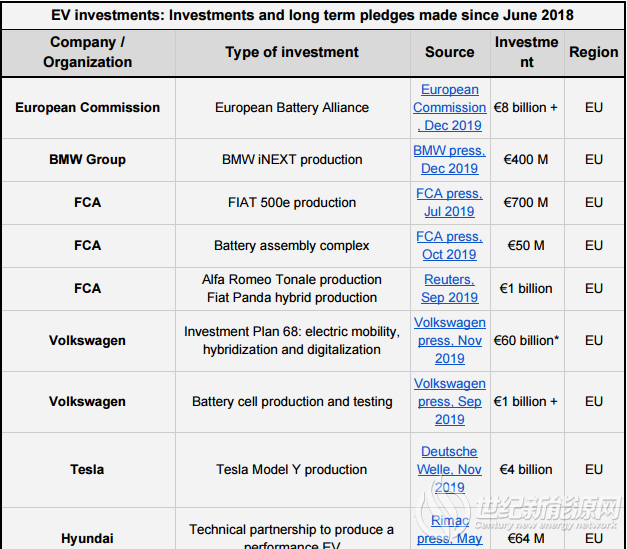The width and height of the screenshot is (627, 549).
Task: Click the Alfa Romeo Tonale production text
Action: (292, 279)
